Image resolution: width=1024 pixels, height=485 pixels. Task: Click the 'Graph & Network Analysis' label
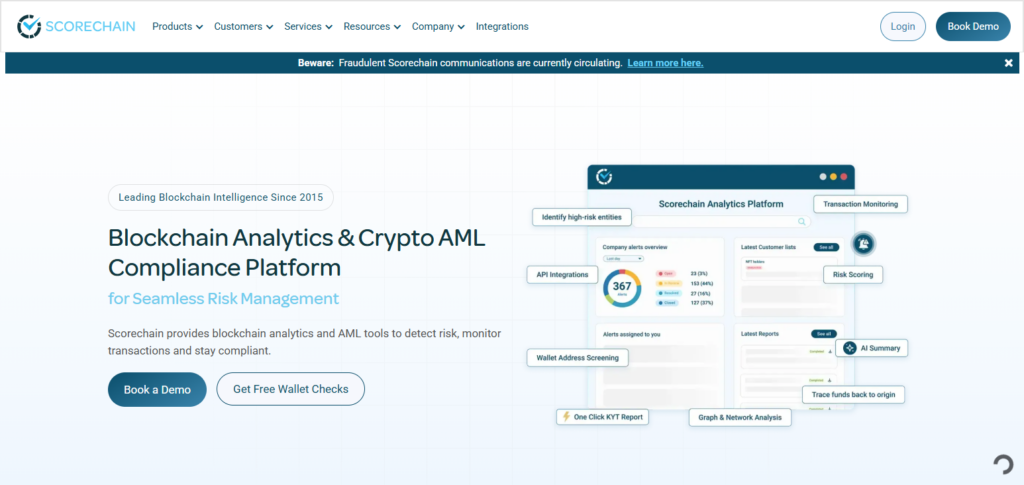pyautogui.click(x=740, y=417)
